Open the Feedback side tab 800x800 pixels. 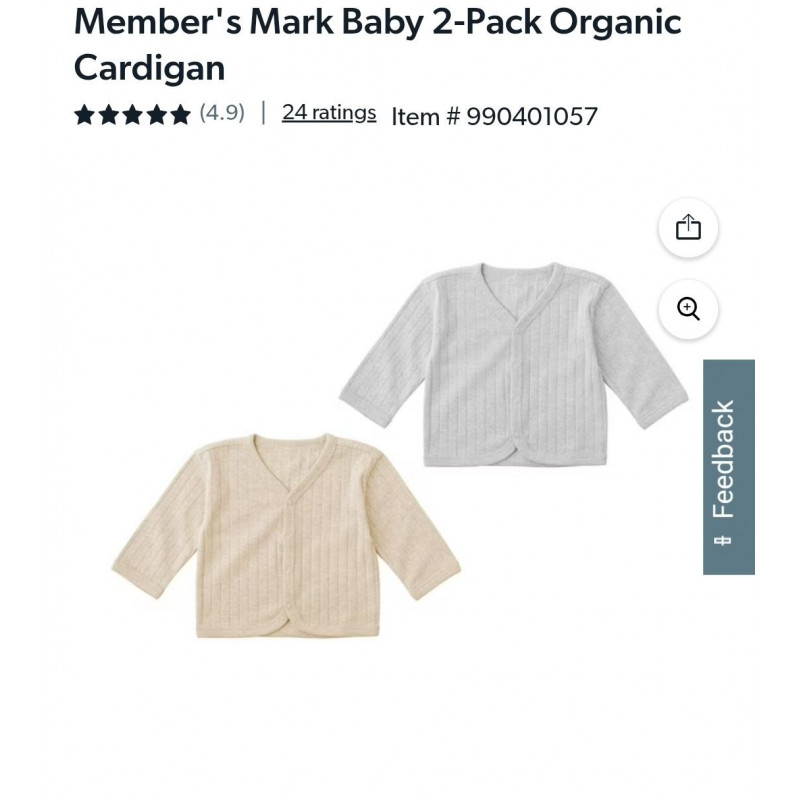coord(728,458)
